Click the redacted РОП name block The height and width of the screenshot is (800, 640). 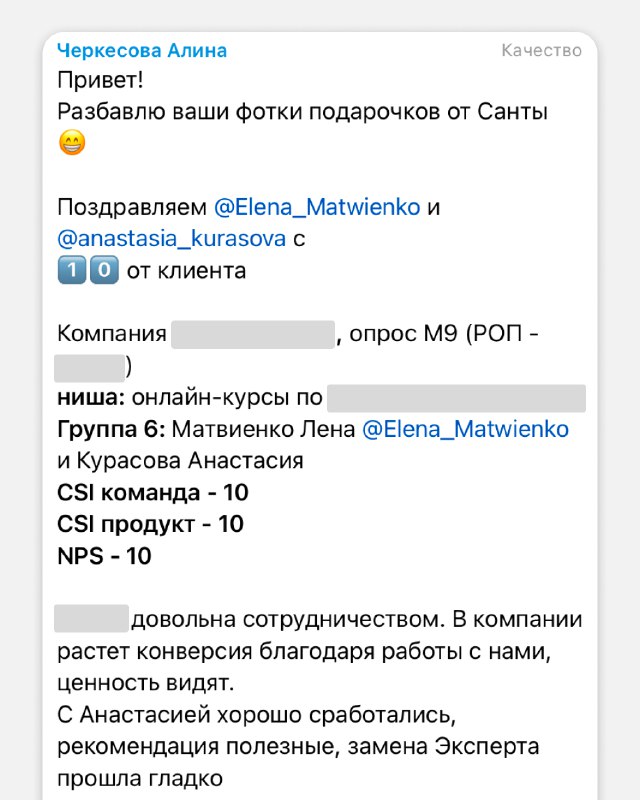click(x=90, y=367)
